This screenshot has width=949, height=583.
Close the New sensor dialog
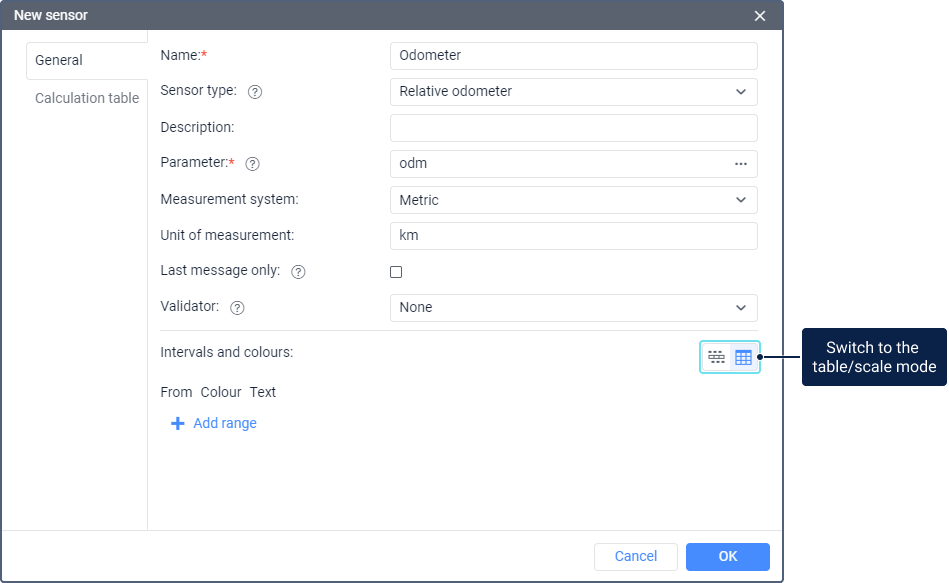pyautogui.click(x=760, y=16)
